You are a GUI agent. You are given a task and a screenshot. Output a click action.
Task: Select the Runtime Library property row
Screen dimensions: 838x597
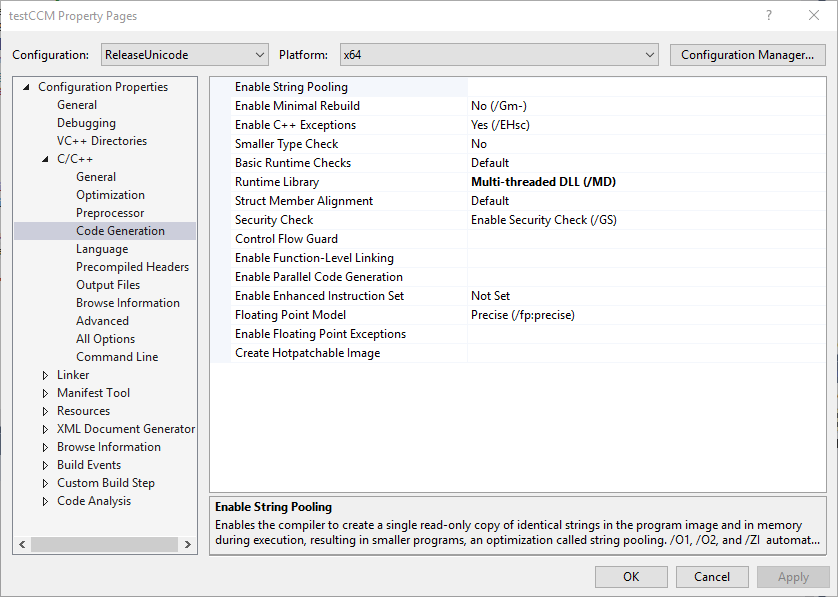[x=277, y=182]
